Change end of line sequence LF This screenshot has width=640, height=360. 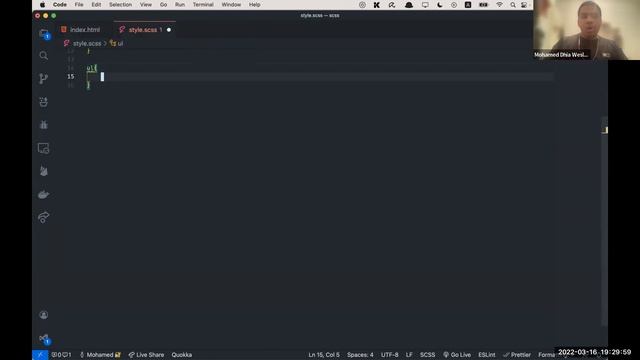[x=409, y=355]
